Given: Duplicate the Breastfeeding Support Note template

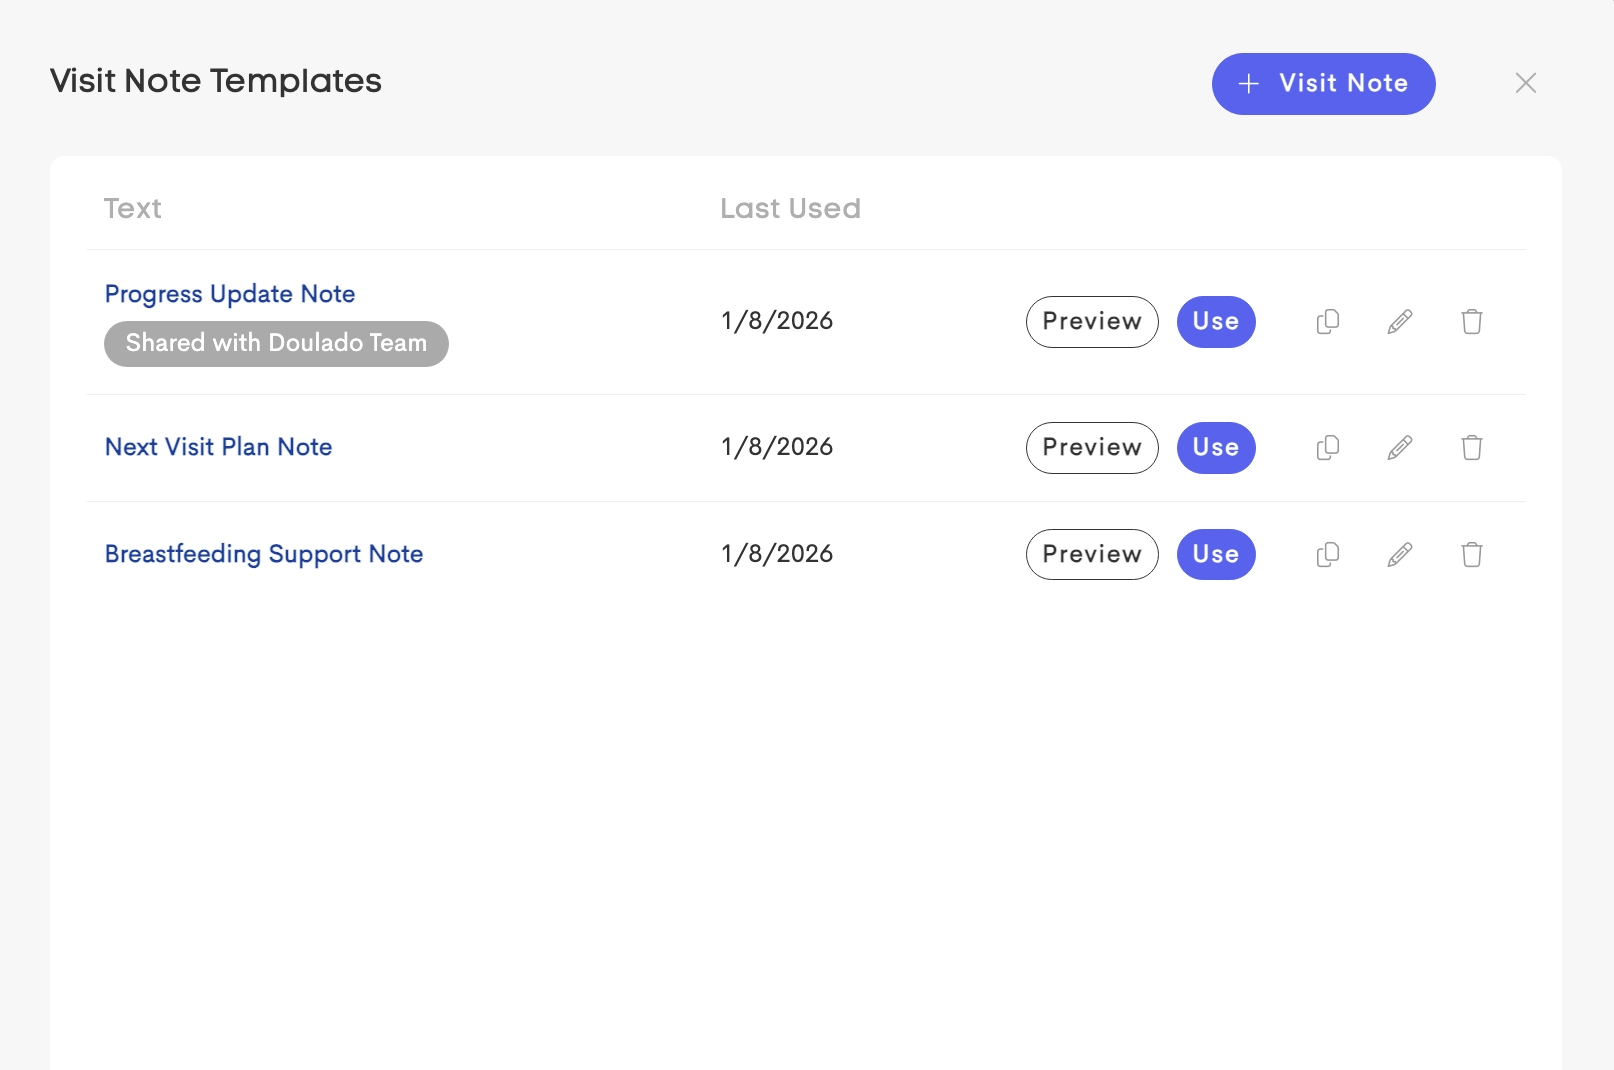Looking at the screenshot, I should (1328, 555).
